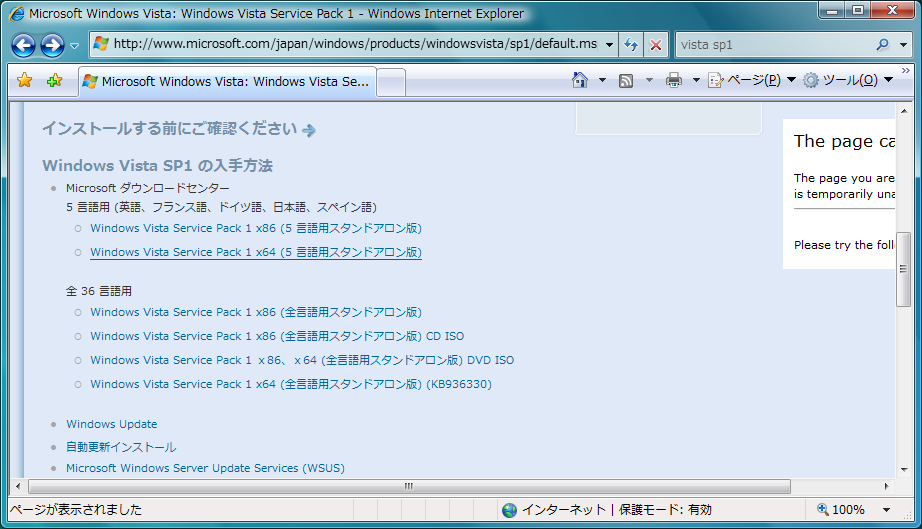Open search provider options dropdown
Image resolution: width=922 pixels, height=529 pixels.
[x=903, y=45]
